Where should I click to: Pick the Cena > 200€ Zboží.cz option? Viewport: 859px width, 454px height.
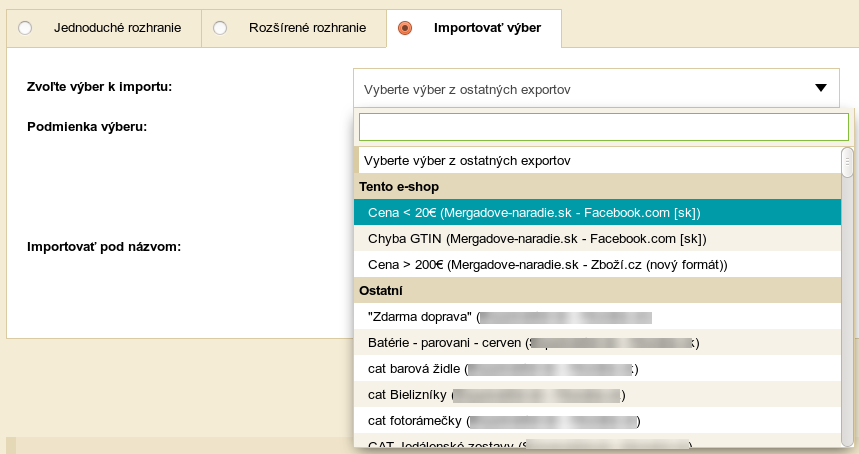pyautogui.click(x=547, y=264)
